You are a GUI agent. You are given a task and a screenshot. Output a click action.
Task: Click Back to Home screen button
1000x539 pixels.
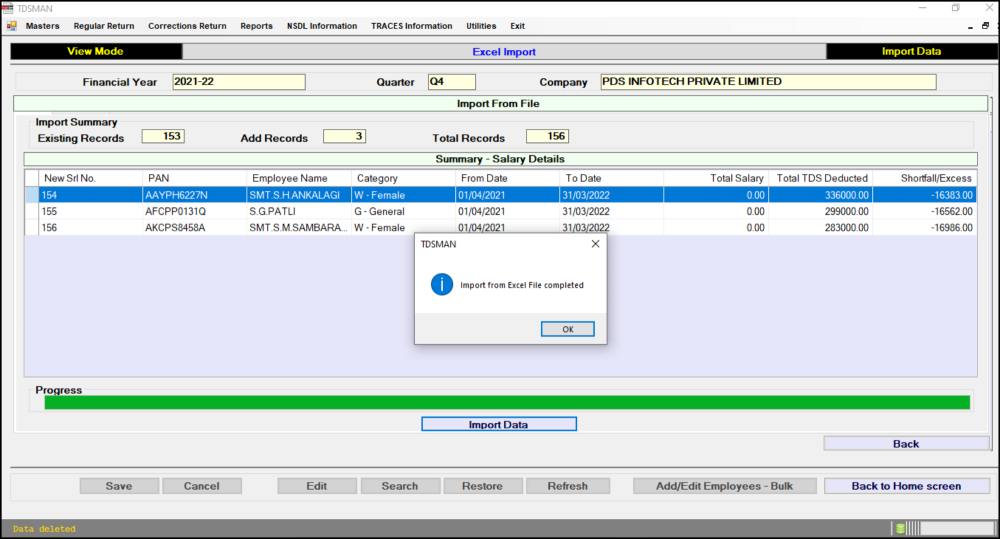pyautogui.click(x=906, y=486)
